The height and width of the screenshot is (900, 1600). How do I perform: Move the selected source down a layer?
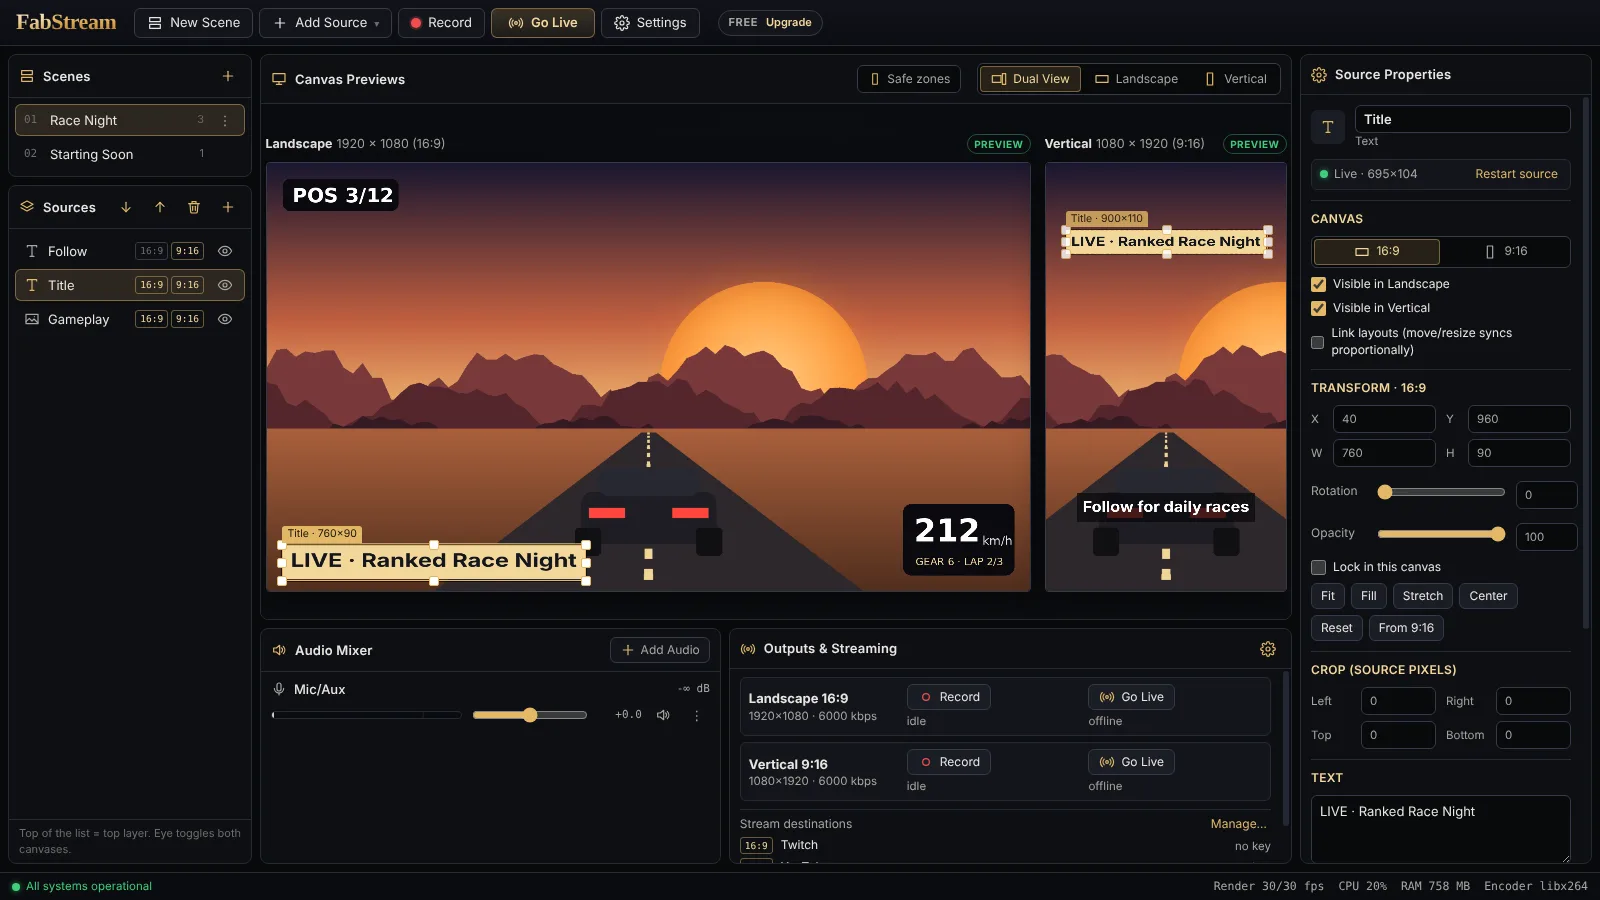pos(126,207)
